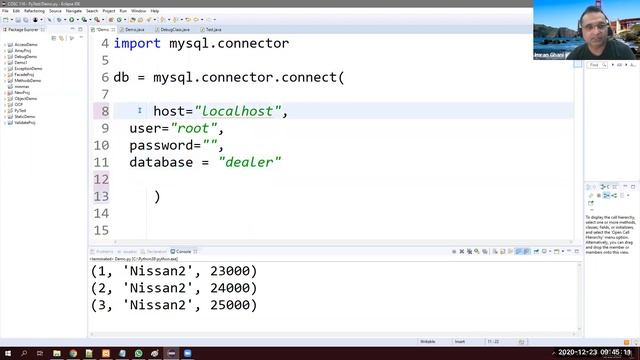
Task: Click the taskbar search icon
Action: (x=24, y=353)
